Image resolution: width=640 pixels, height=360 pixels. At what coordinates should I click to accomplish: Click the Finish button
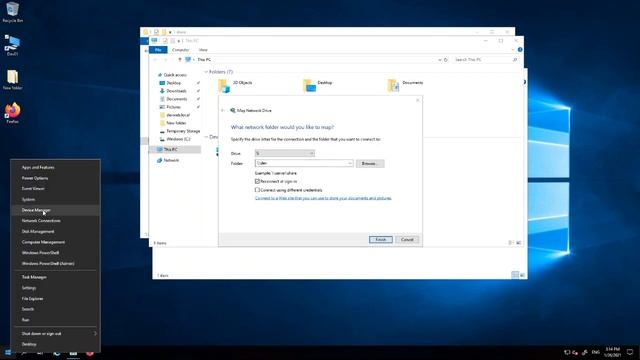(x=381, y=240)
